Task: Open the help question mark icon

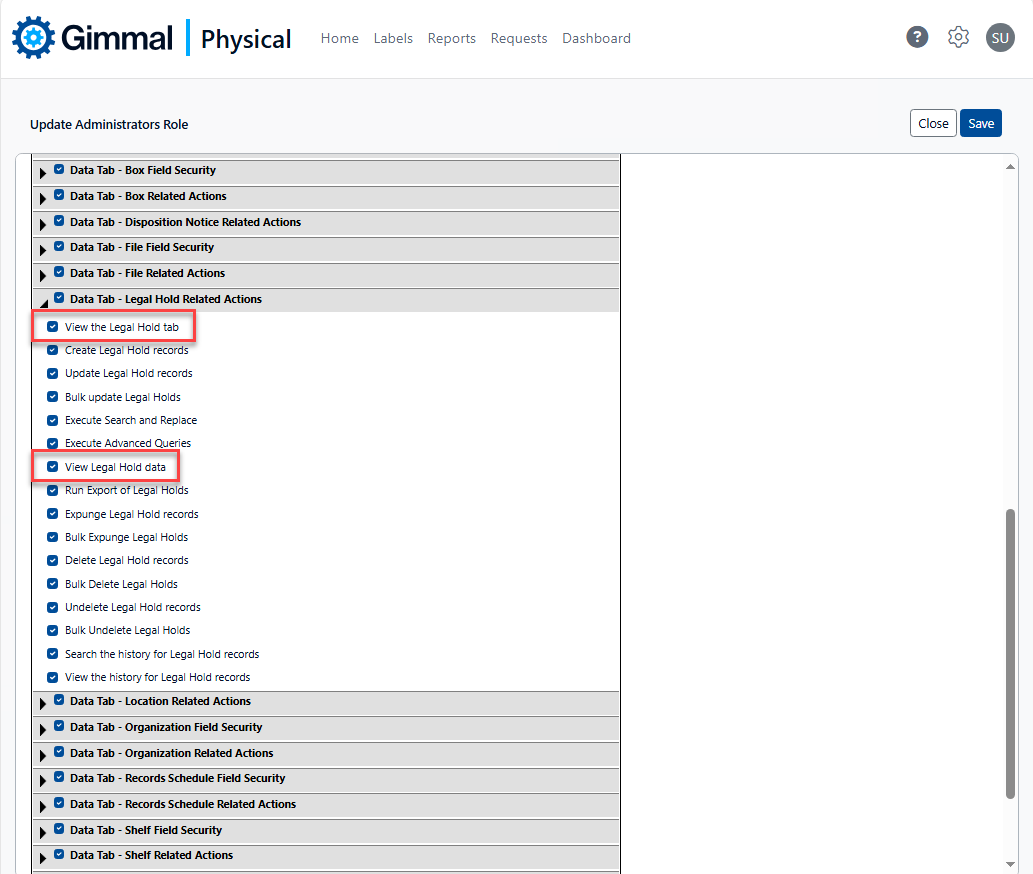Action: coord(917,37)
